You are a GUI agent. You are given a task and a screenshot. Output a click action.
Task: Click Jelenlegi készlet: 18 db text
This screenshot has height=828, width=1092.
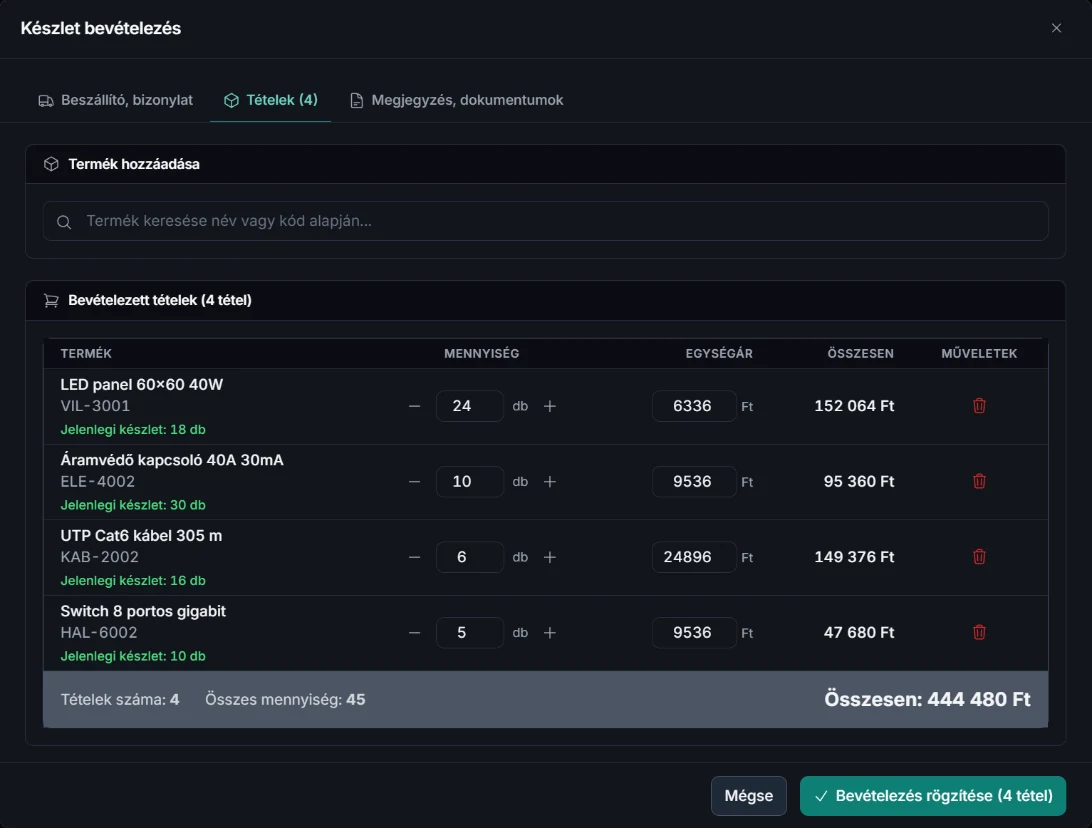[133, 430]
